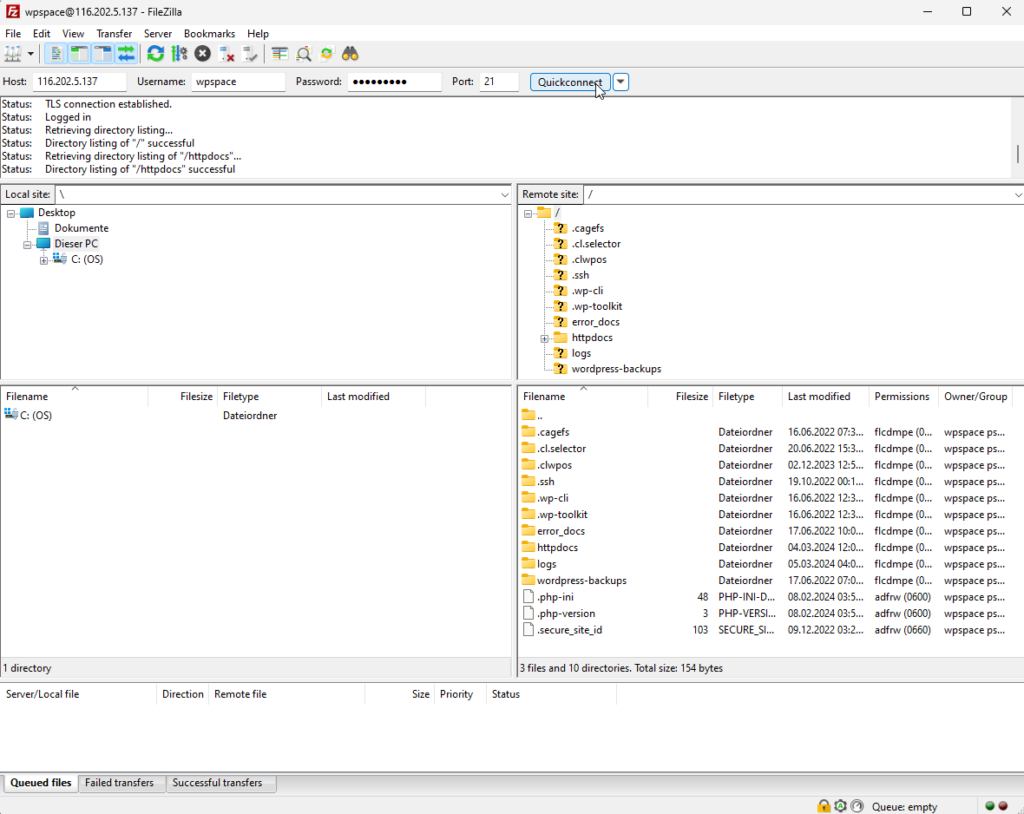Toggle synchronized browsing
Viewport: 1024px width, 814px height.
point(327,54)
